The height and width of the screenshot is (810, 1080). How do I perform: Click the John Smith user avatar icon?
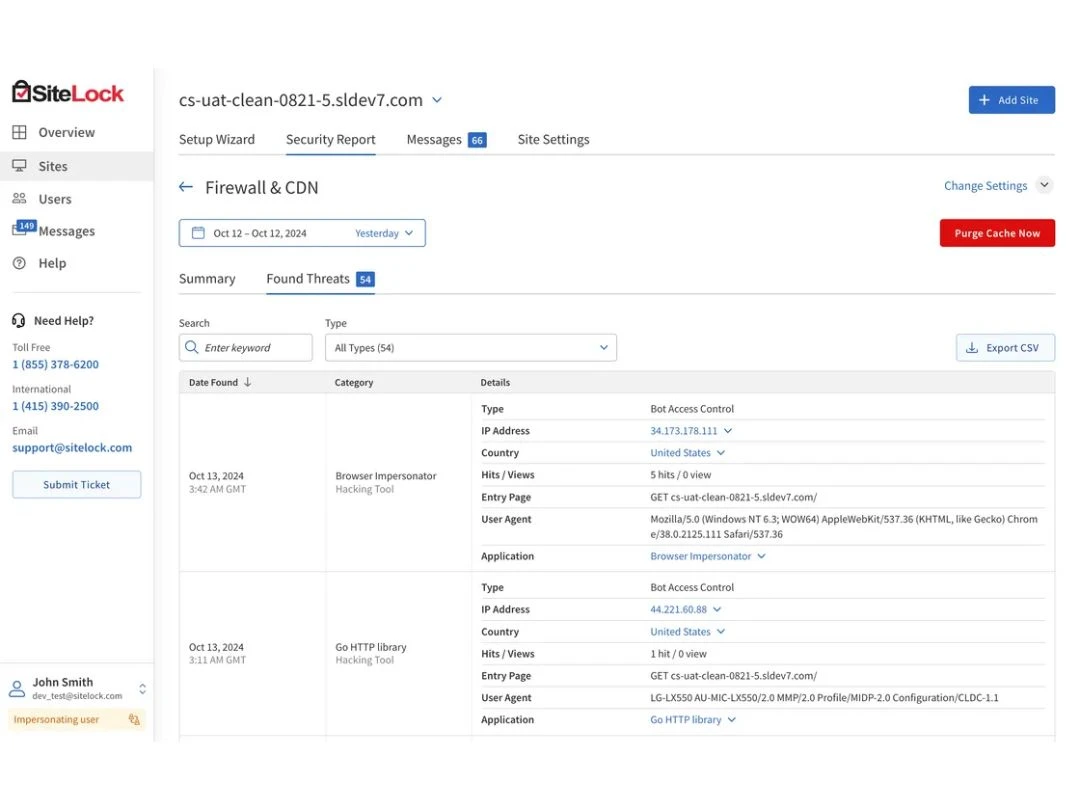17,688
